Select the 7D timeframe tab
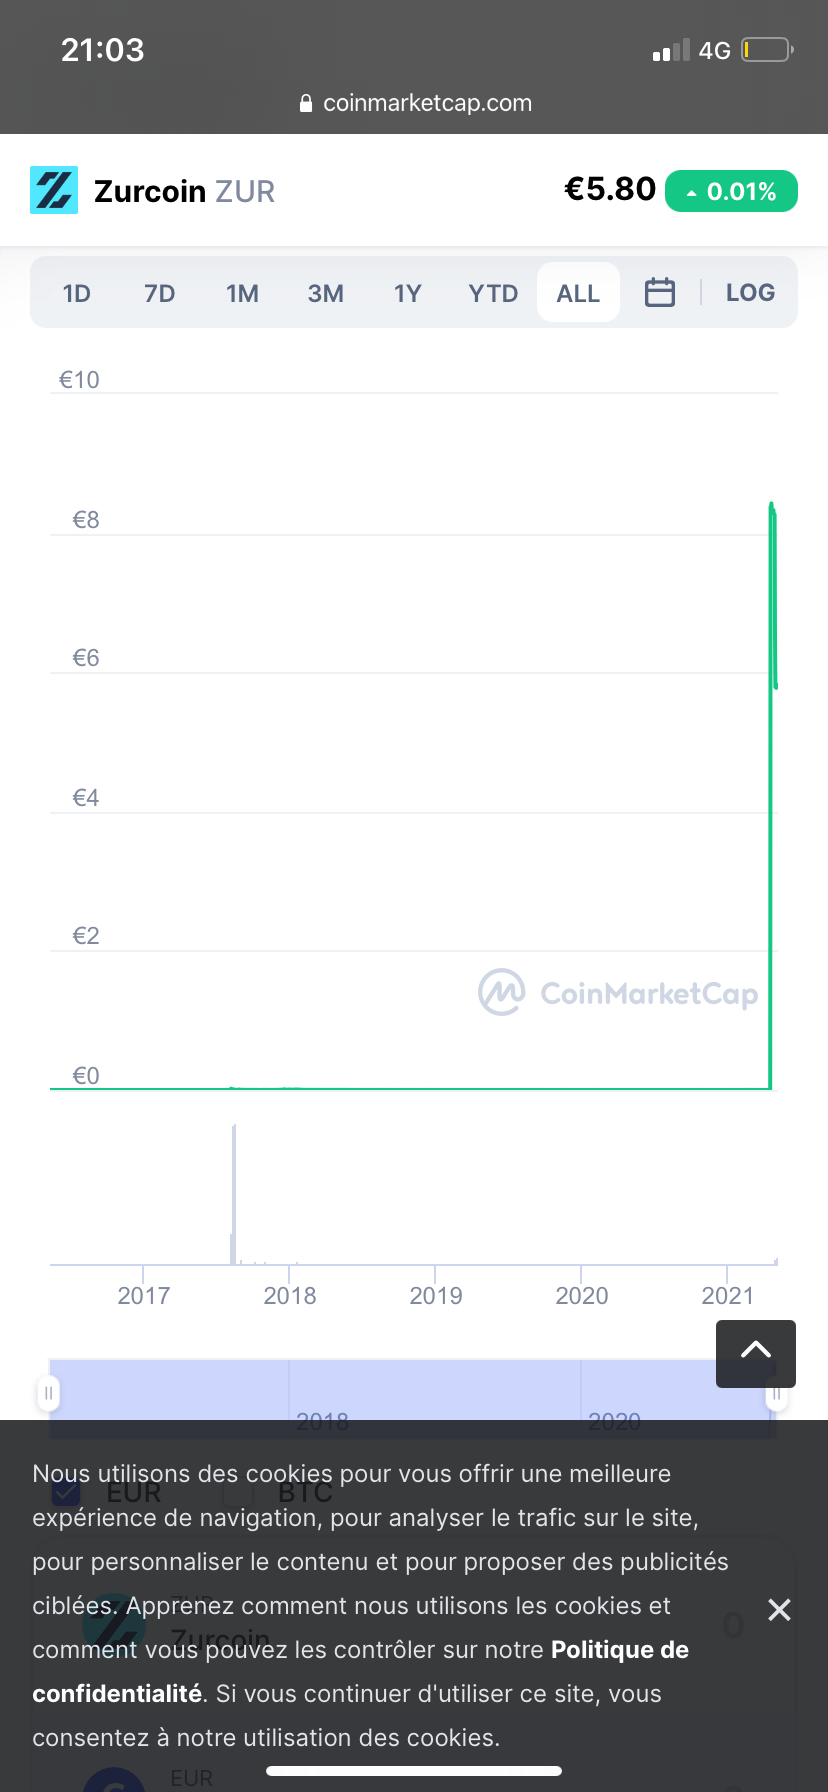The image size is (828, 1792). [x=160, y=293]
